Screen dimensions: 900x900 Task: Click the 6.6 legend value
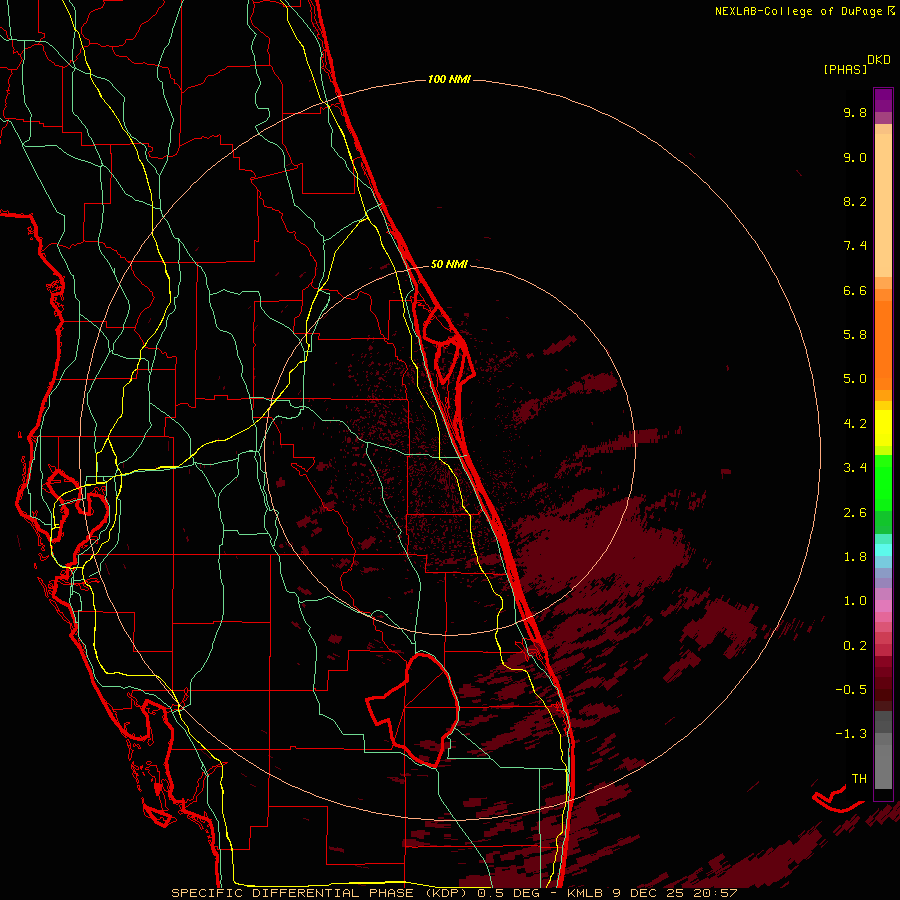pyautogui.click(x=855, y=290)
